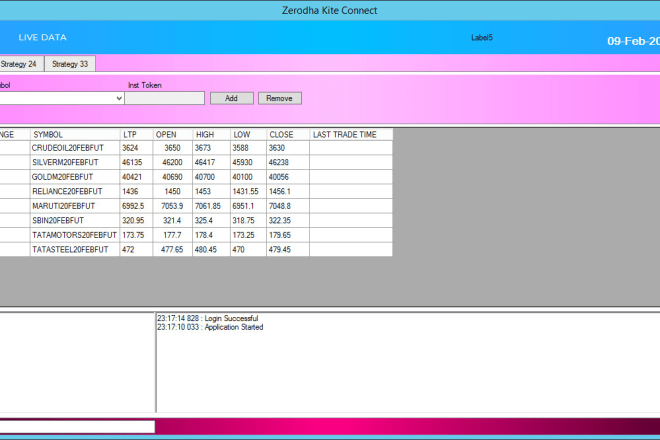
Task: Click the LAST TRADE TIME column header
Action: click(351, 134)
